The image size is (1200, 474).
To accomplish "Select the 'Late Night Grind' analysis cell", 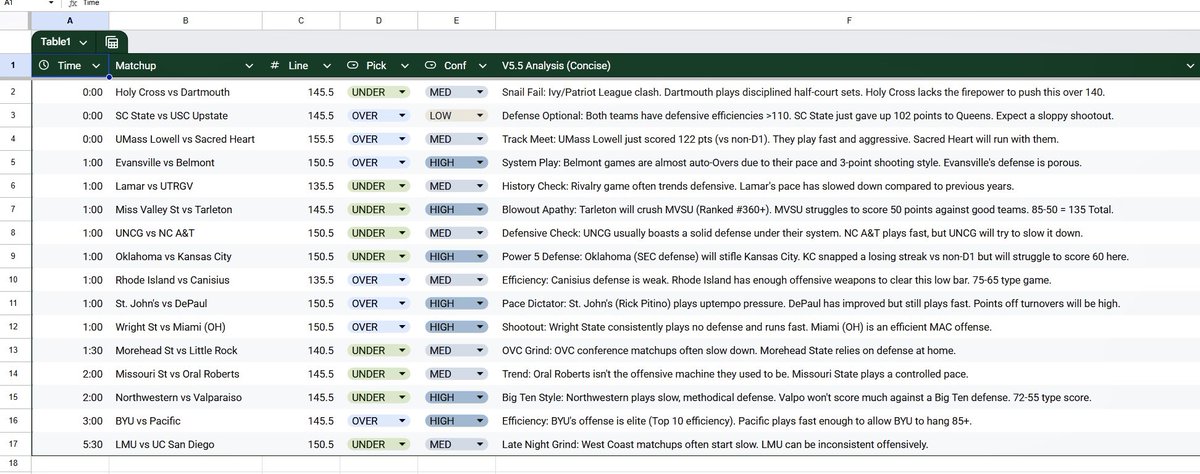I will (x=848, y=444).
